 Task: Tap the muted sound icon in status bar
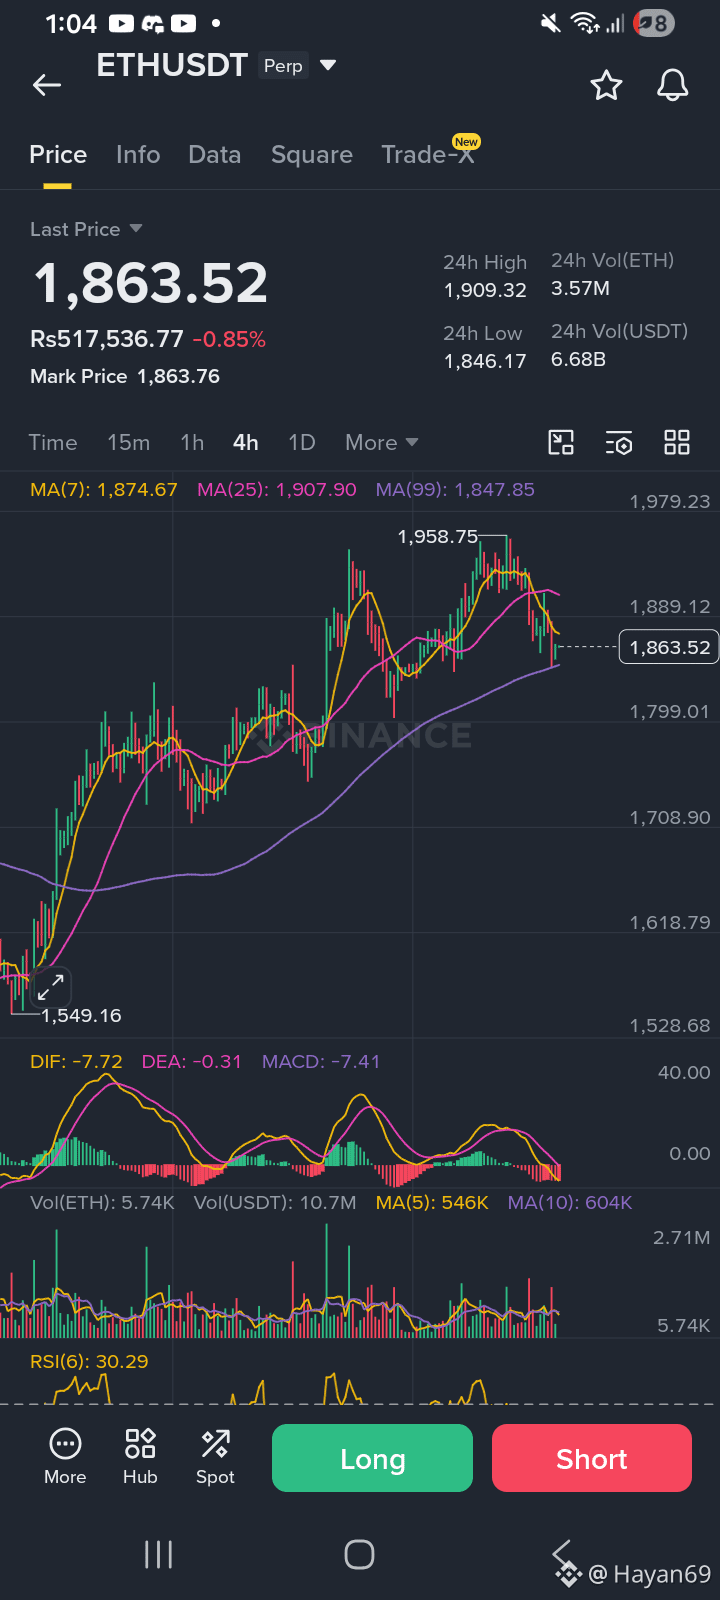pyautogui.click(x=551, y=23)
